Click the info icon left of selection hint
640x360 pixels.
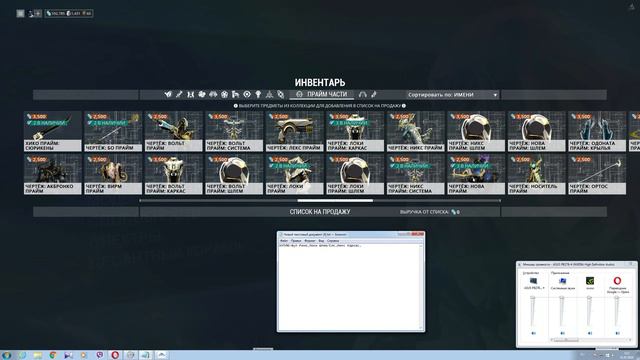(x=236, y=106)
